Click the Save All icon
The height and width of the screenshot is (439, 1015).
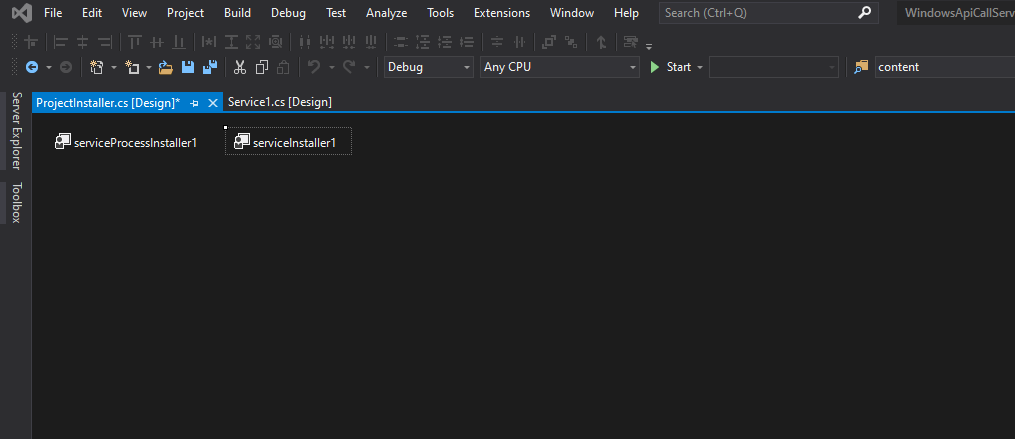[x=210, y=67]
